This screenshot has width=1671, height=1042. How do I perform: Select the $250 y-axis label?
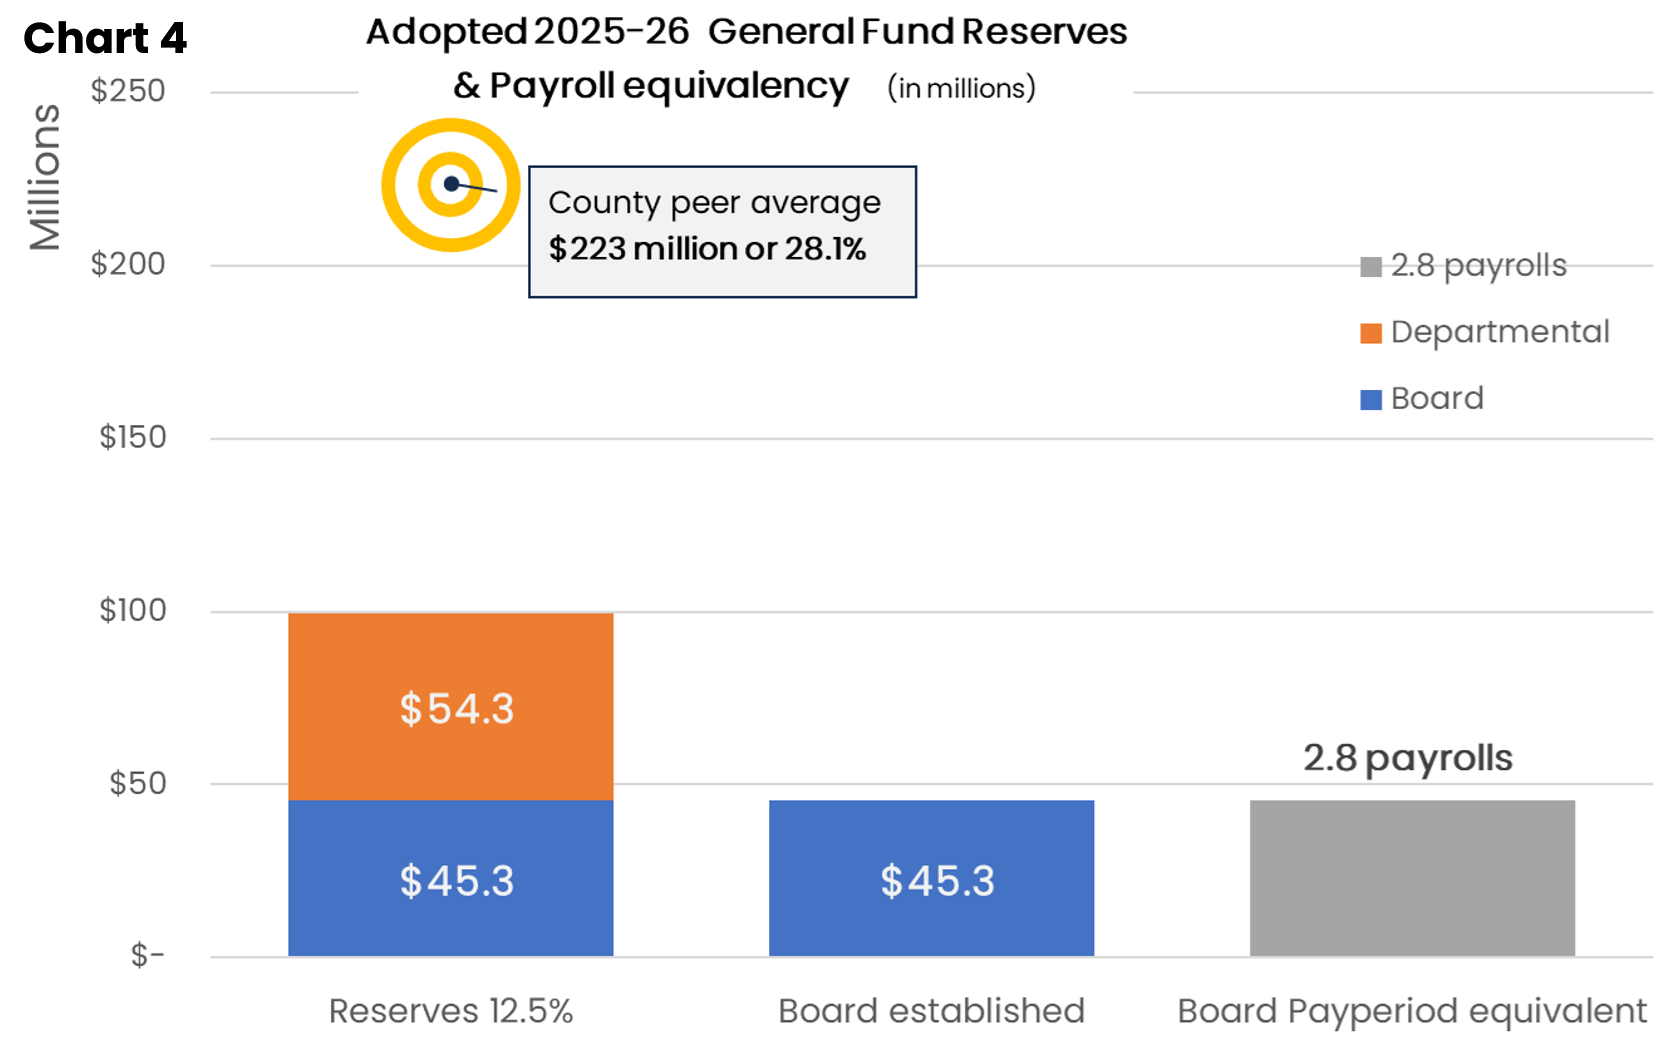click(x=128, y=91)
